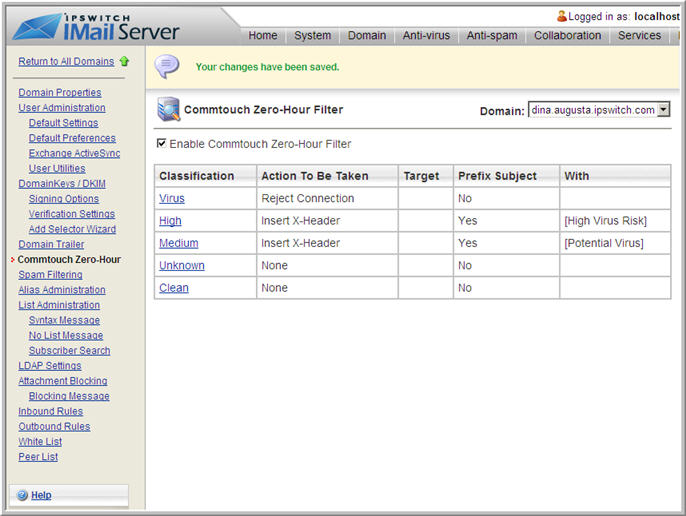
Task: Open the Clean classification link
Action: [x=174, y=288]
